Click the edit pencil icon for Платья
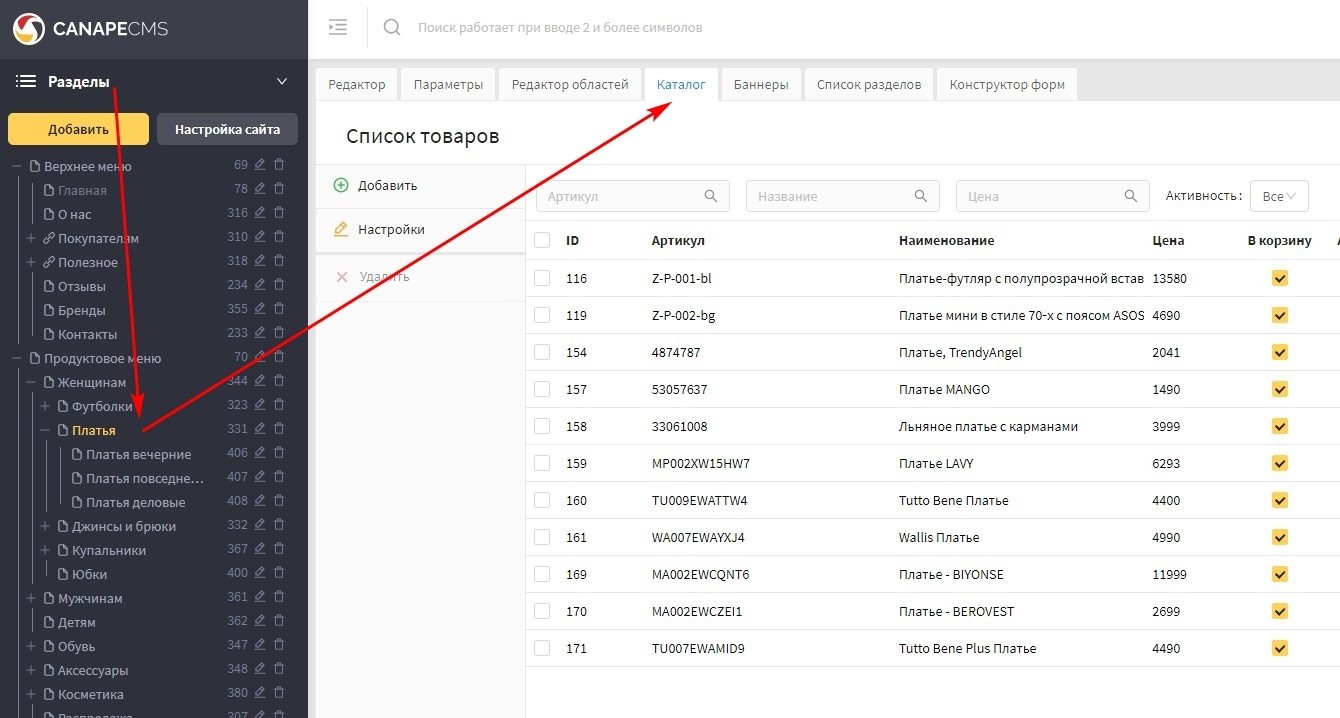The width and height of the screenshot is (1340, 718). (x=260, y=428)
